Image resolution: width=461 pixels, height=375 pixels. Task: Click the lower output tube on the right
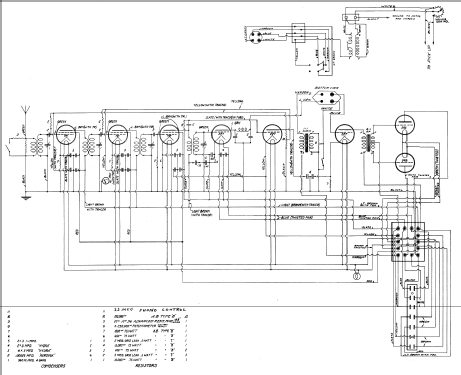(x=405, y=162)
